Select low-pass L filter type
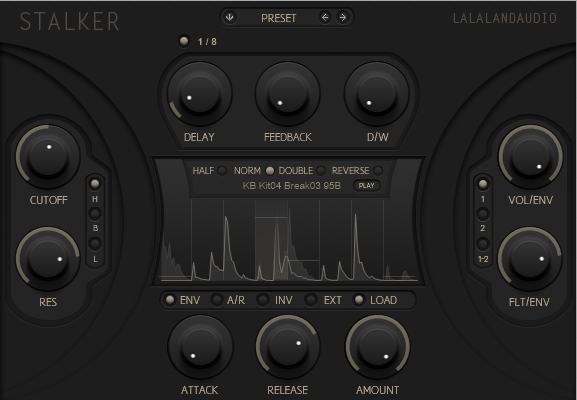Viewport: 577px width, 400px height. pyautogui.click(x=95, y=244)
